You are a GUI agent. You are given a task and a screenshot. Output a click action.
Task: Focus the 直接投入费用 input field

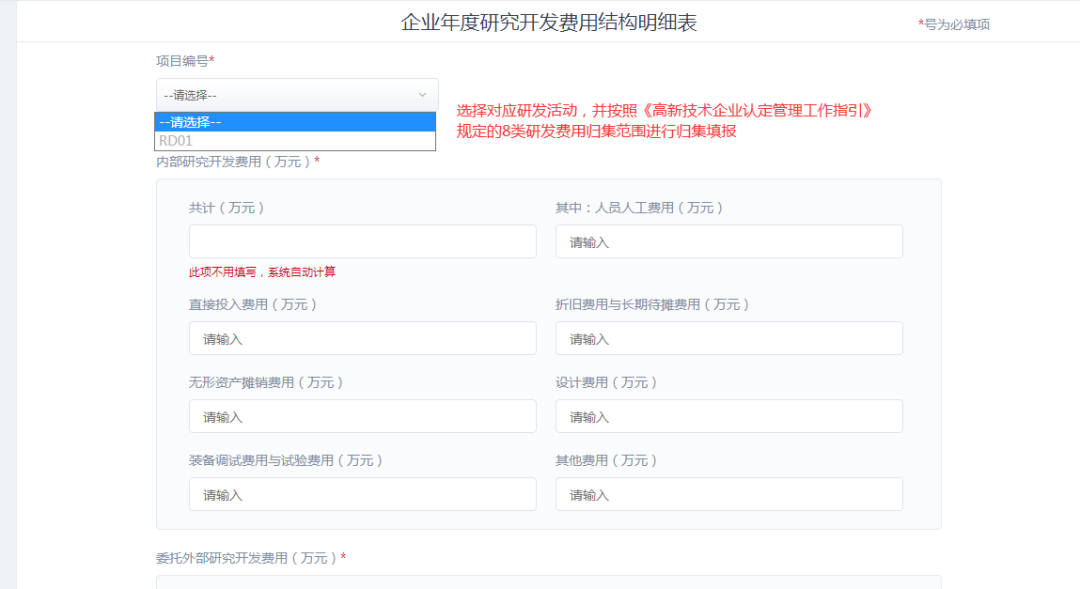362,338
